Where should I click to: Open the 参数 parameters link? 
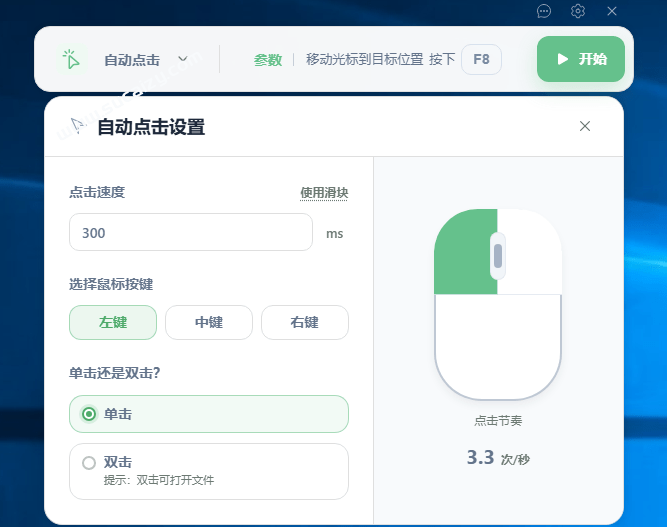pyautogui.click(x=268, y=60)
